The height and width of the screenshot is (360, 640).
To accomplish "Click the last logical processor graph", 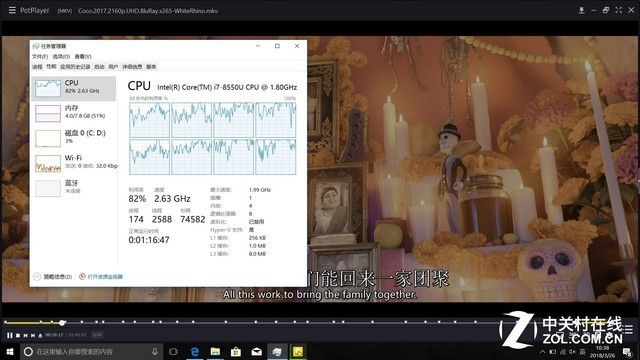I will 276,157.
